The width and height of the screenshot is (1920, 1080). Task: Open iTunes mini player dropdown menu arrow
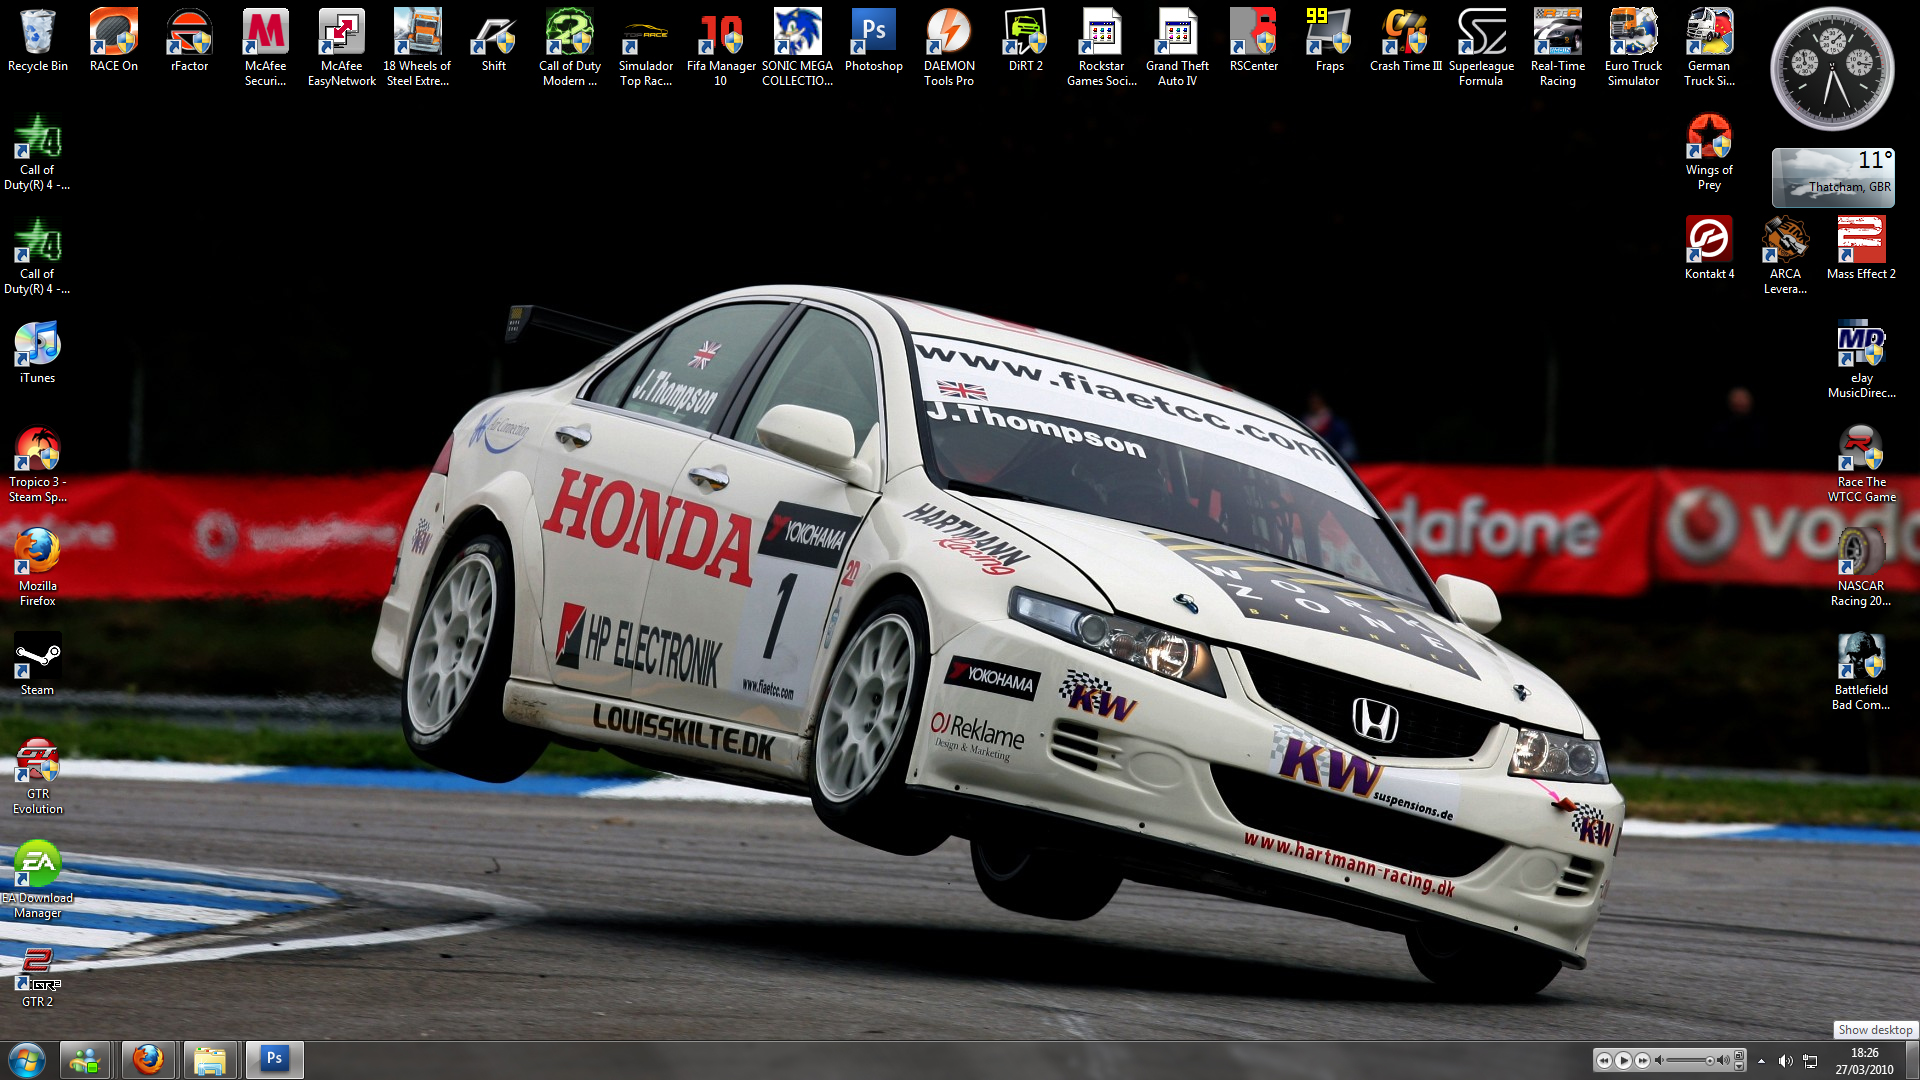click(1739, 1067)
